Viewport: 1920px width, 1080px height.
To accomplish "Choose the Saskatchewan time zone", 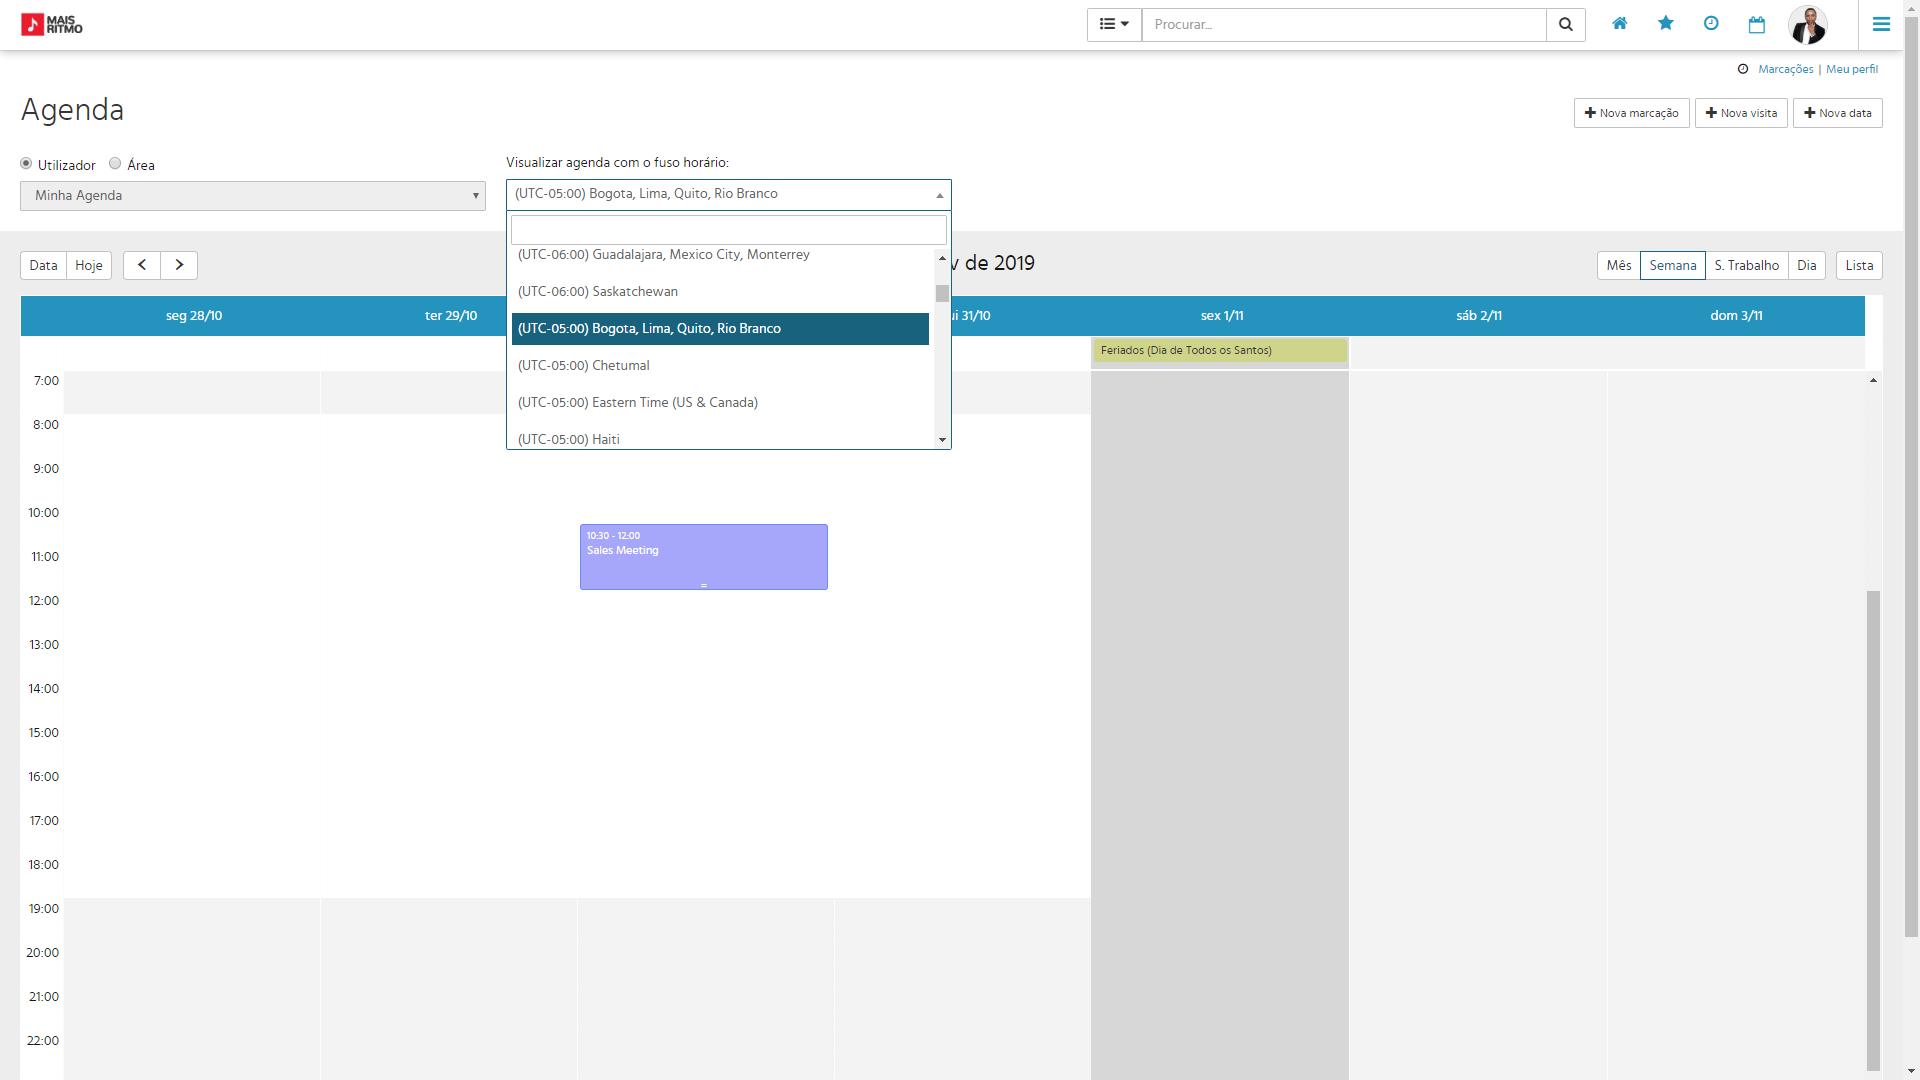I will [x=720, y=292].
